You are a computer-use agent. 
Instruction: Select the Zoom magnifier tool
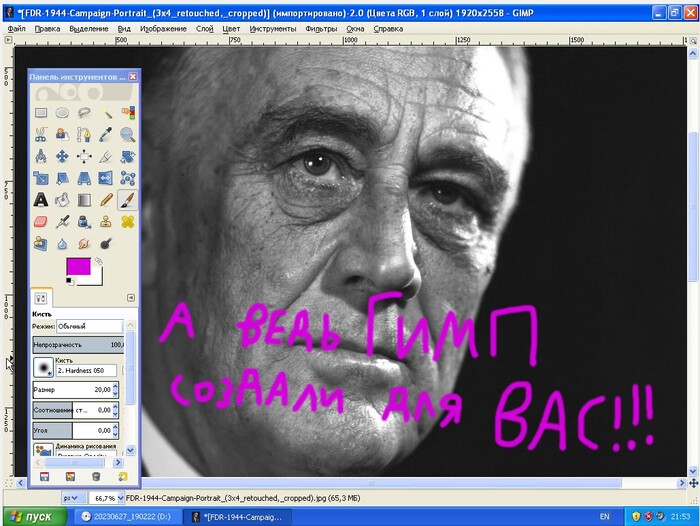[x=128, y=134]
